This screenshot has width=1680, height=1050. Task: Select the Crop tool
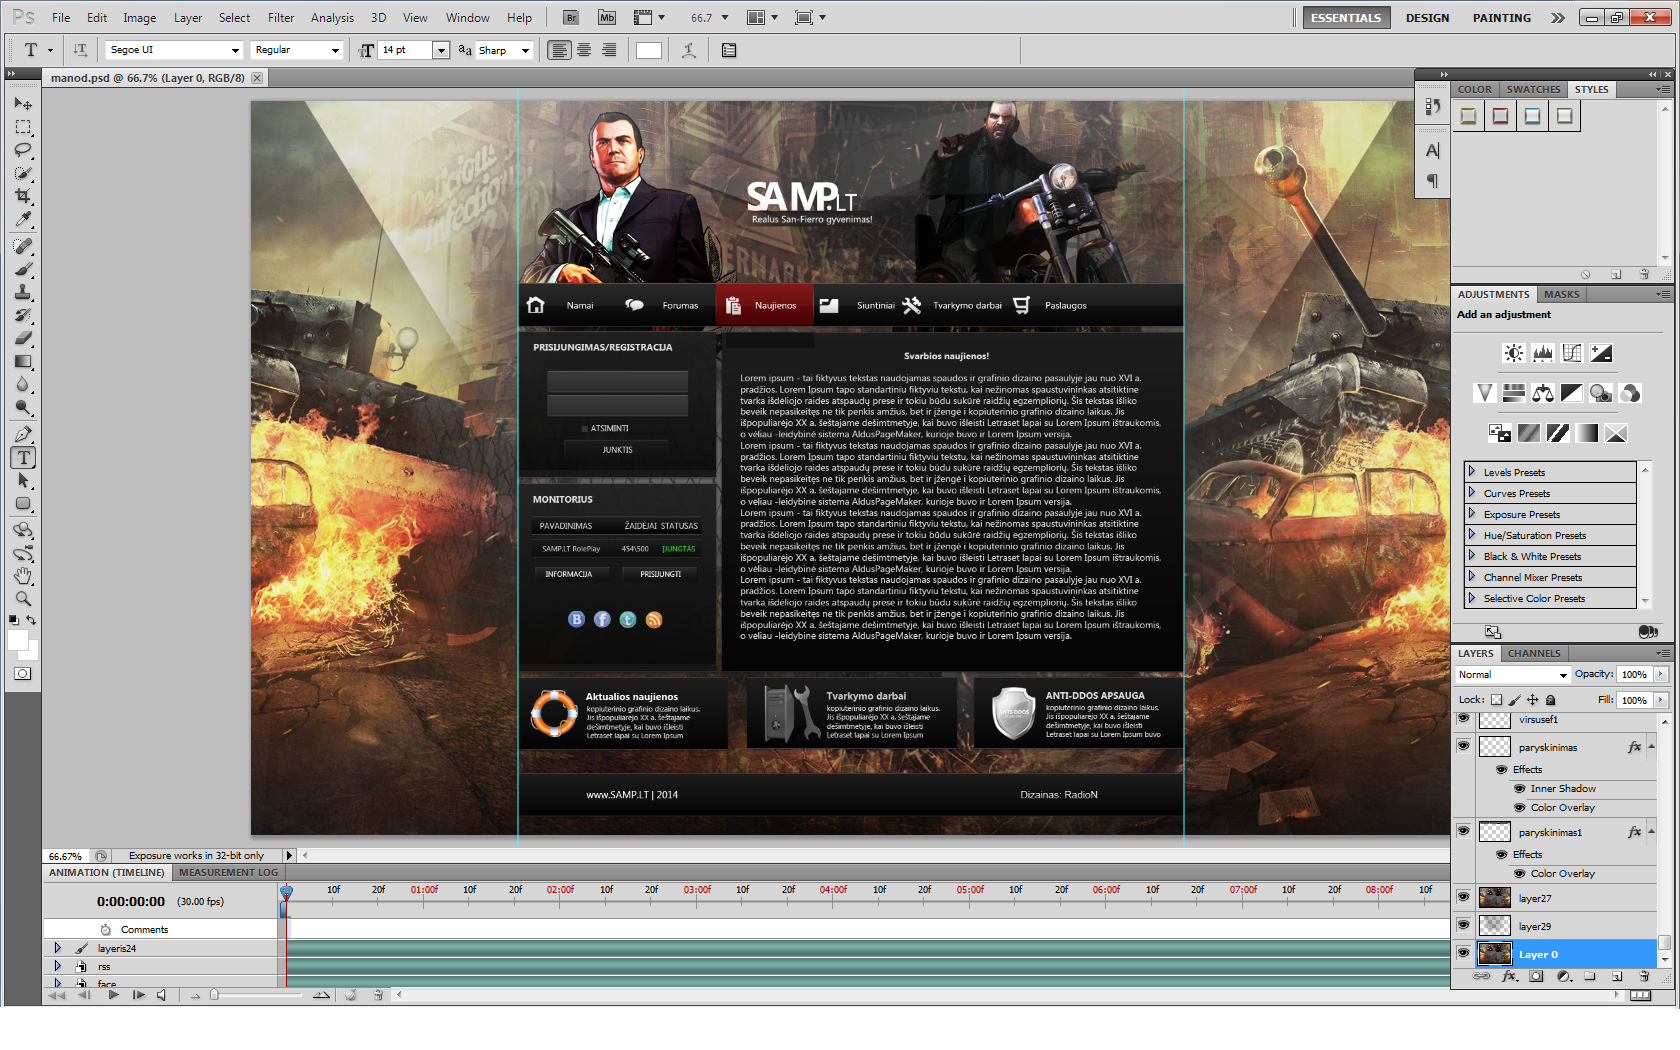[x=23, y=196]
